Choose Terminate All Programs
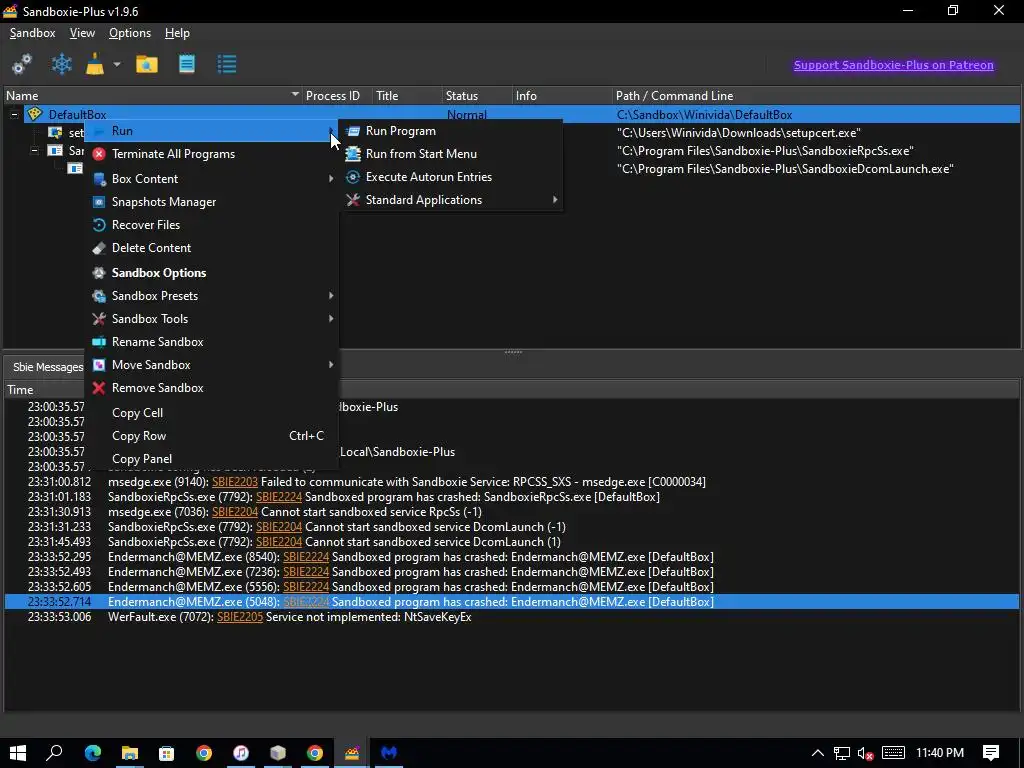The height and width of the screenshot is (768, 1024). [212, 153]
